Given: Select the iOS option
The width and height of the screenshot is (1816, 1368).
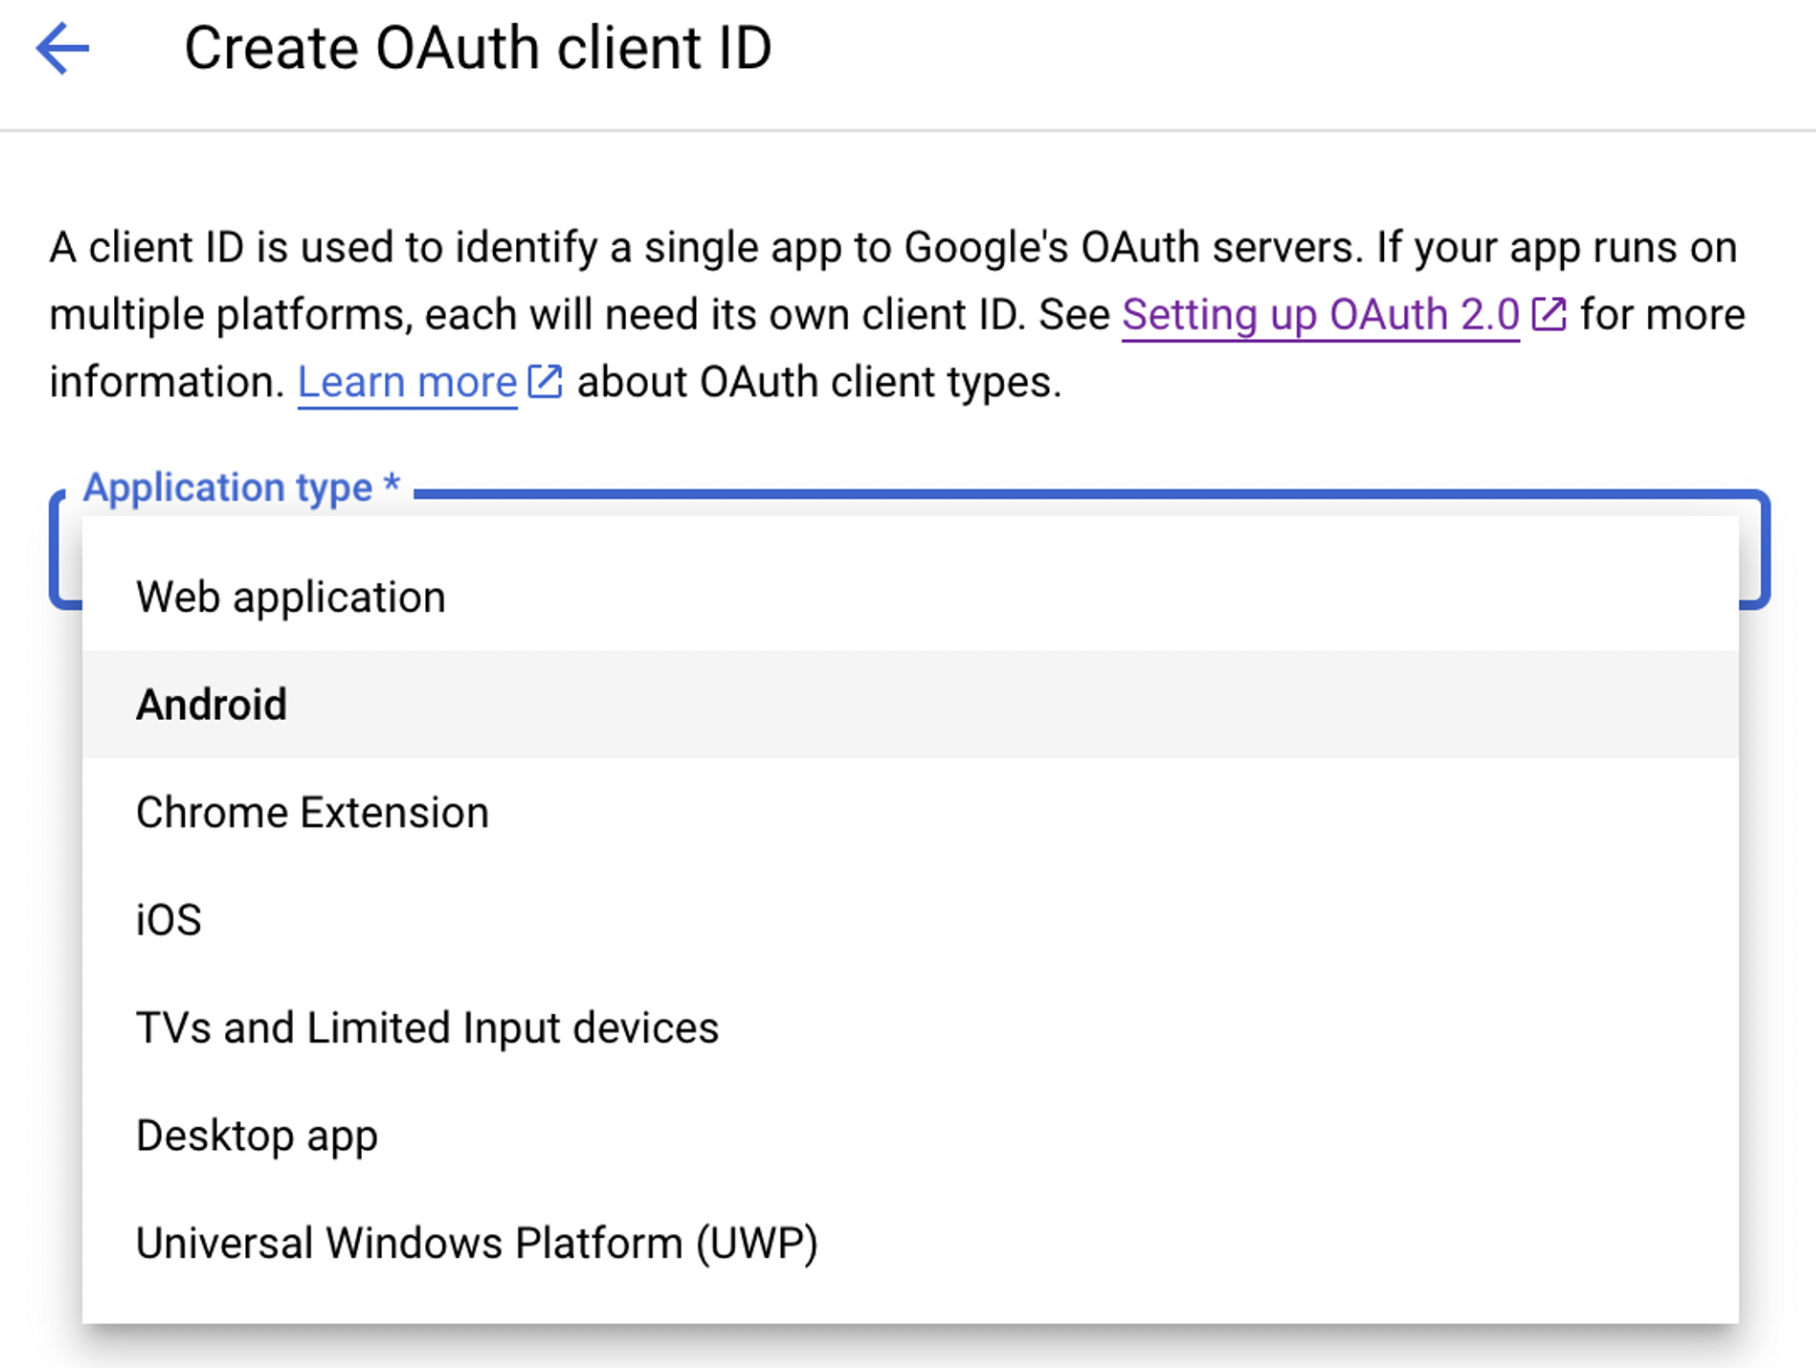Looking at the screenshot, I should pos(910,920).
